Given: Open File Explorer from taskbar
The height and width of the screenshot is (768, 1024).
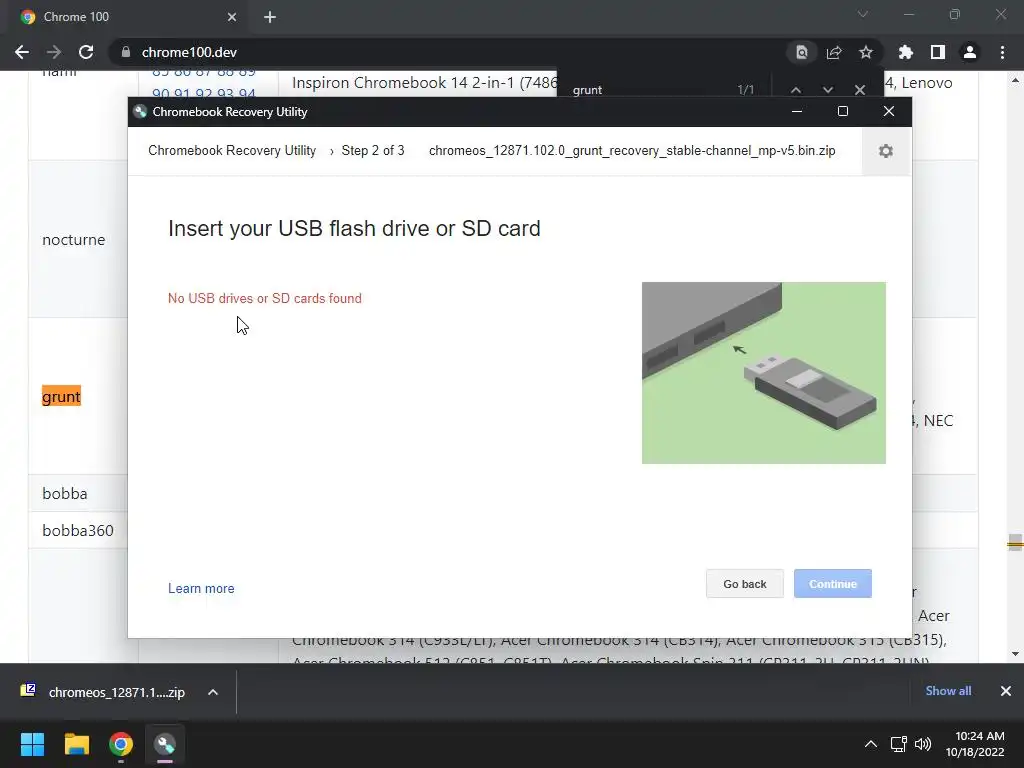Looking at the screenshot, I should coord(76,744).
